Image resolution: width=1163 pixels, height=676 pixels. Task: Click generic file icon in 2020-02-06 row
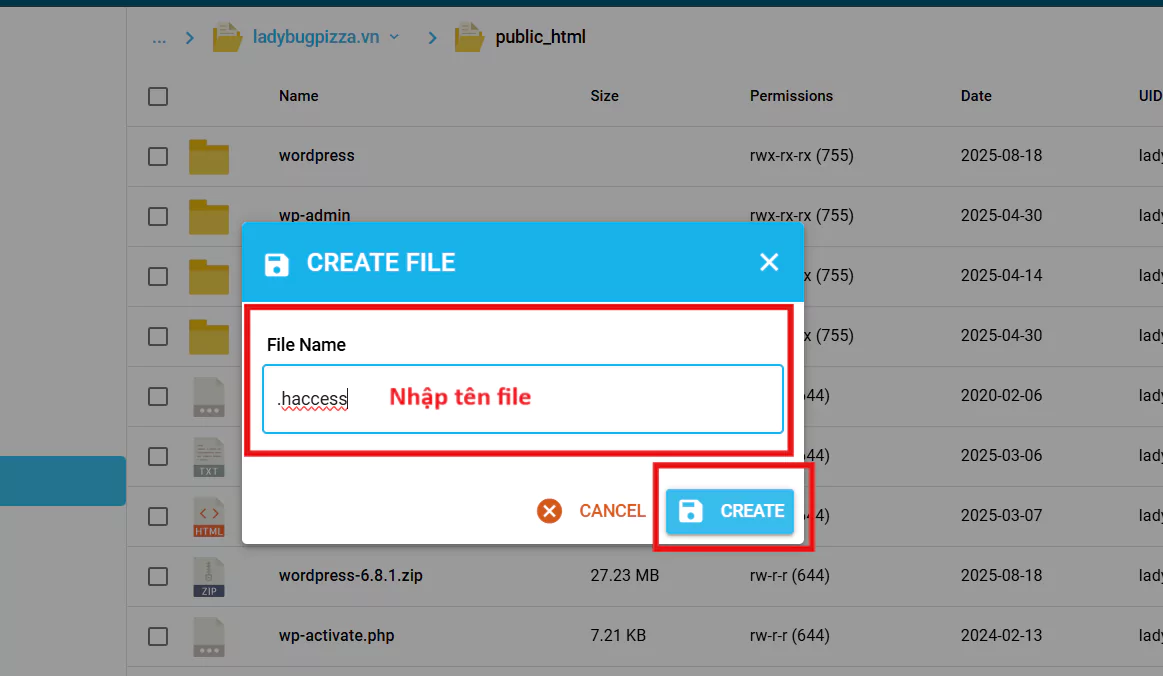coord(208,397)
